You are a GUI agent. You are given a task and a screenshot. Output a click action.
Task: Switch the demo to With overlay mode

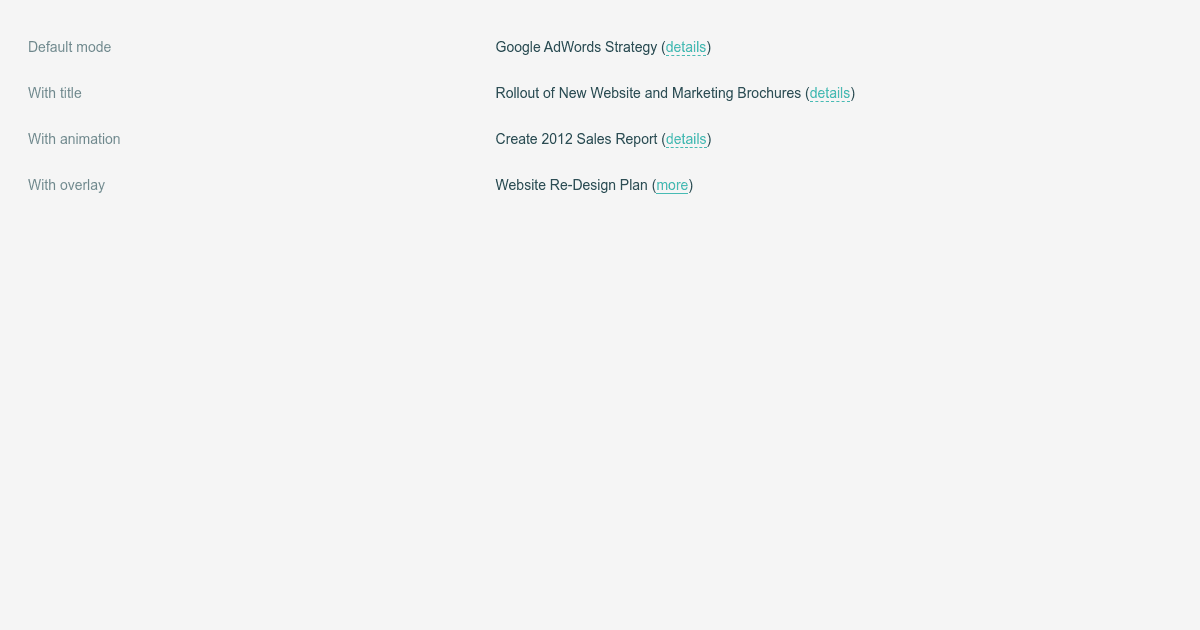tap(66, 185)
